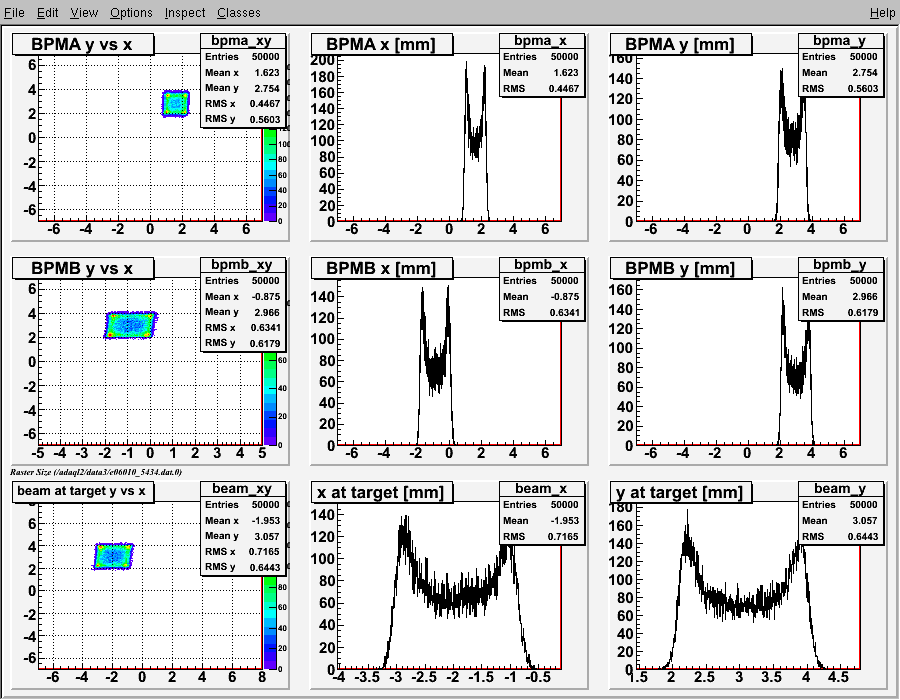The width and height of the screenshot is (900, 700).
Task: Click Mean y value 2.754 in bpma_xy
Action: [x=267, y=88]
